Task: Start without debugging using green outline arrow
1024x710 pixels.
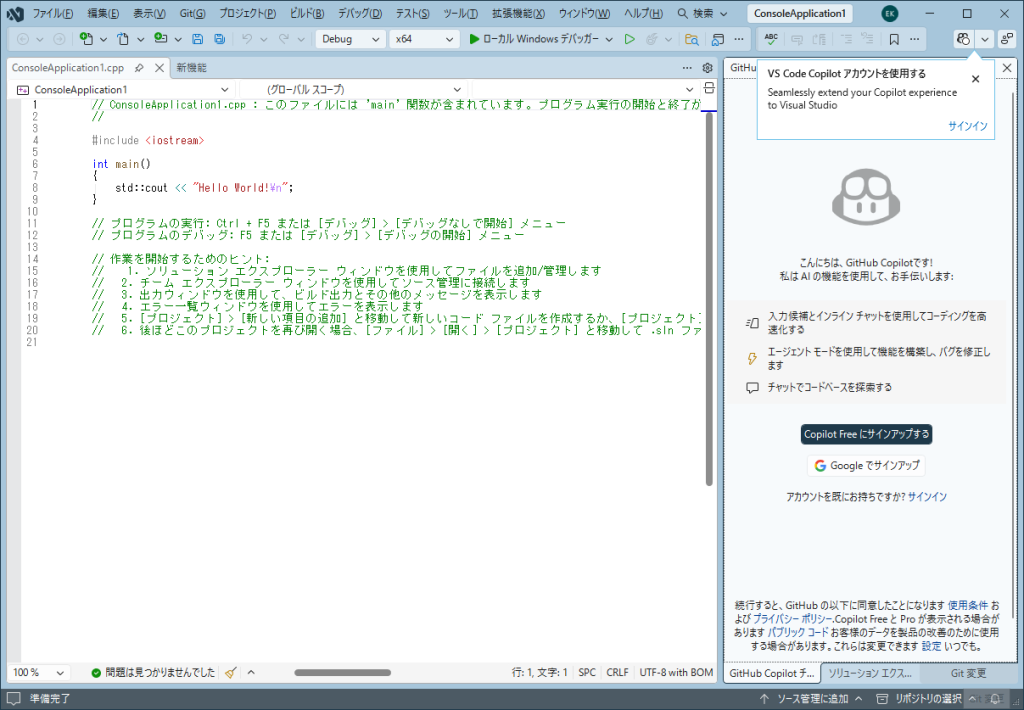Action: pos(629,39)
